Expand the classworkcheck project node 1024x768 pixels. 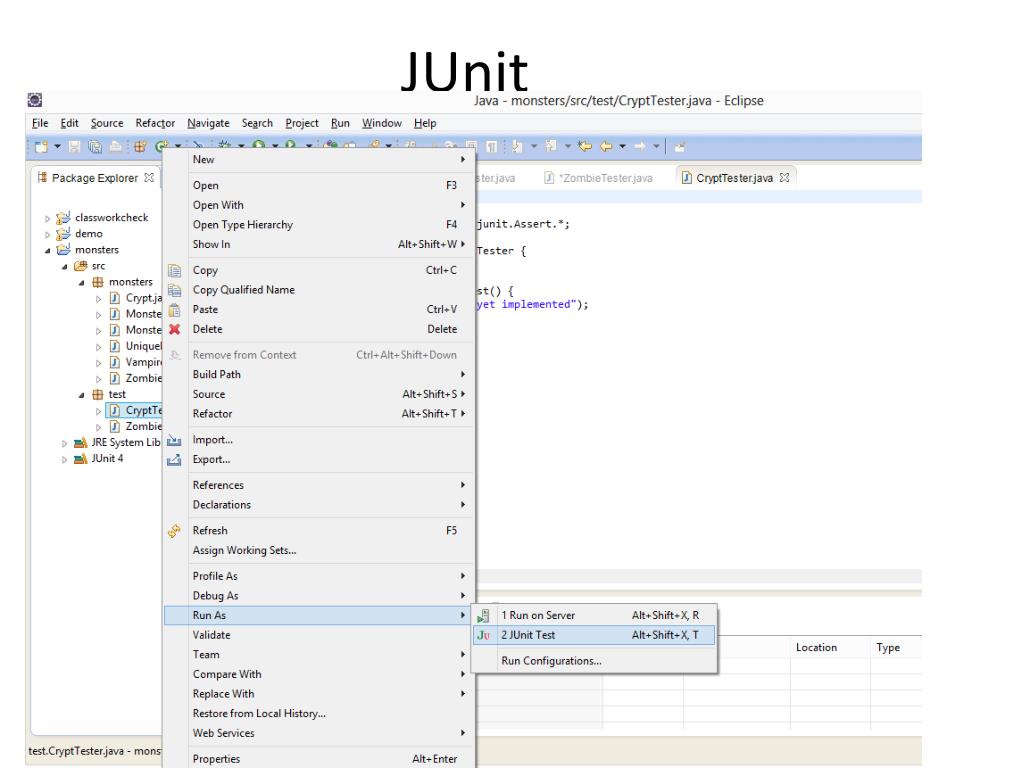pos(47,218)
